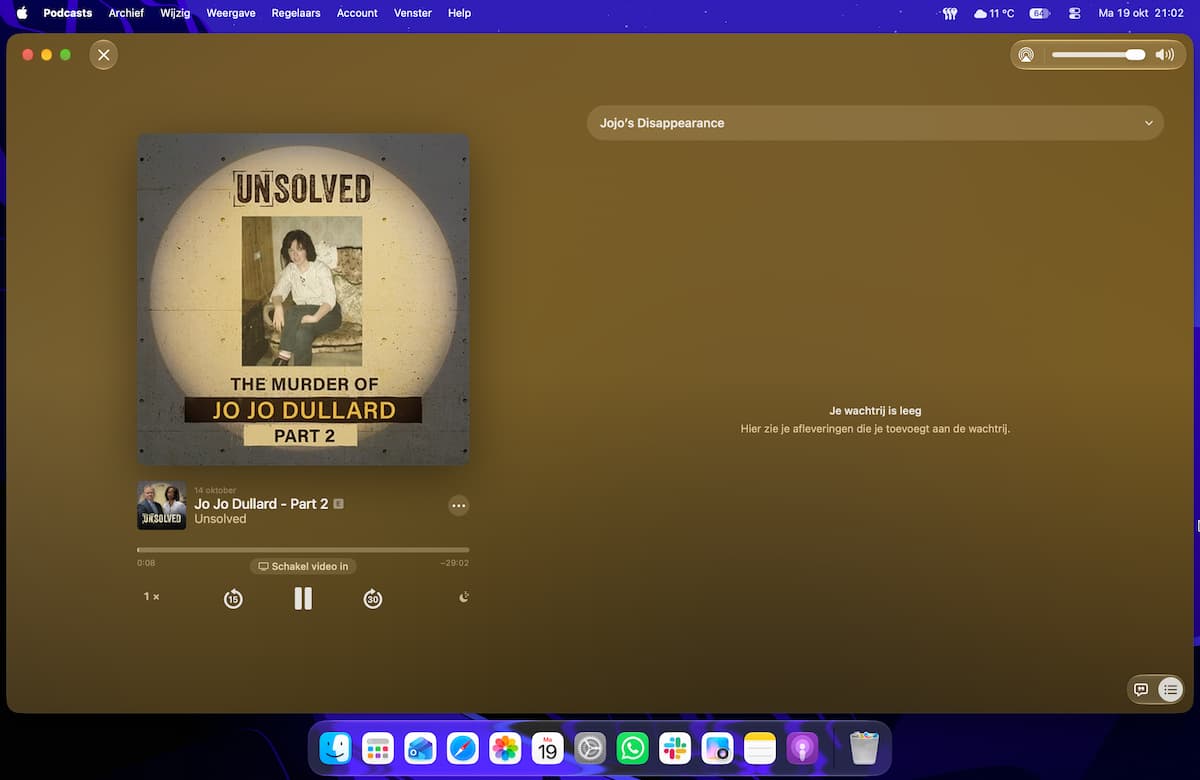The width and height of the screenshot is (1200, 780).
Task: Close the full-screen player with X
Action: coord(104,55)
